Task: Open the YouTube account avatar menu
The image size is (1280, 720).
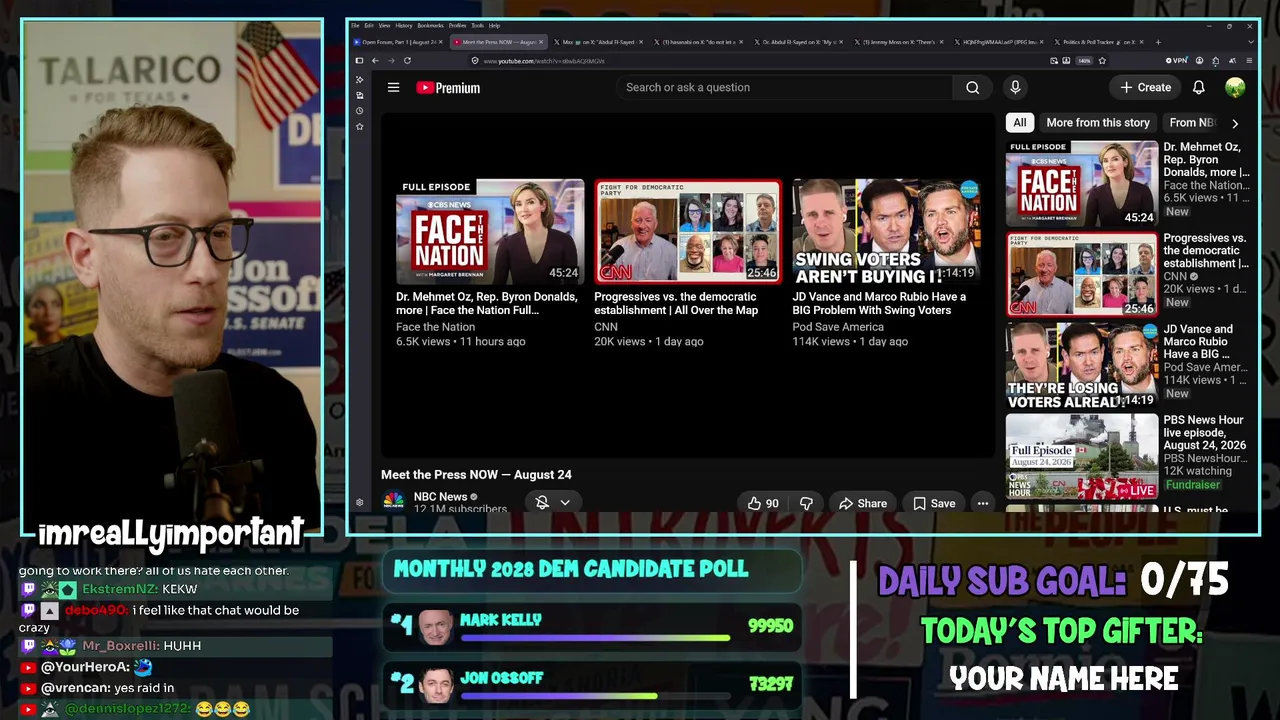Action: coord(1235,88)
